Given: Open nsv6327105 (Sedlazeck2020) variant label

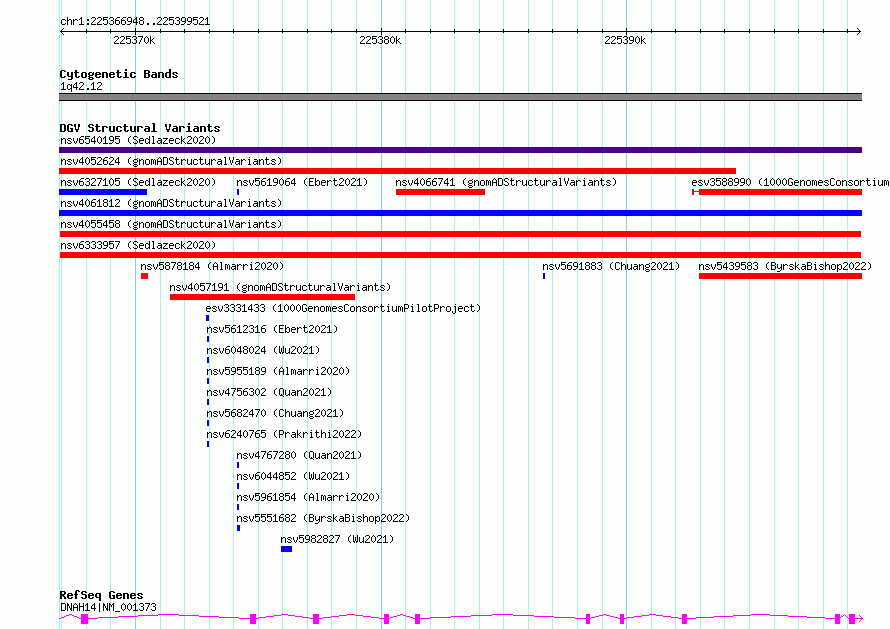Looking at the screenshot, I should click(138, 182).
